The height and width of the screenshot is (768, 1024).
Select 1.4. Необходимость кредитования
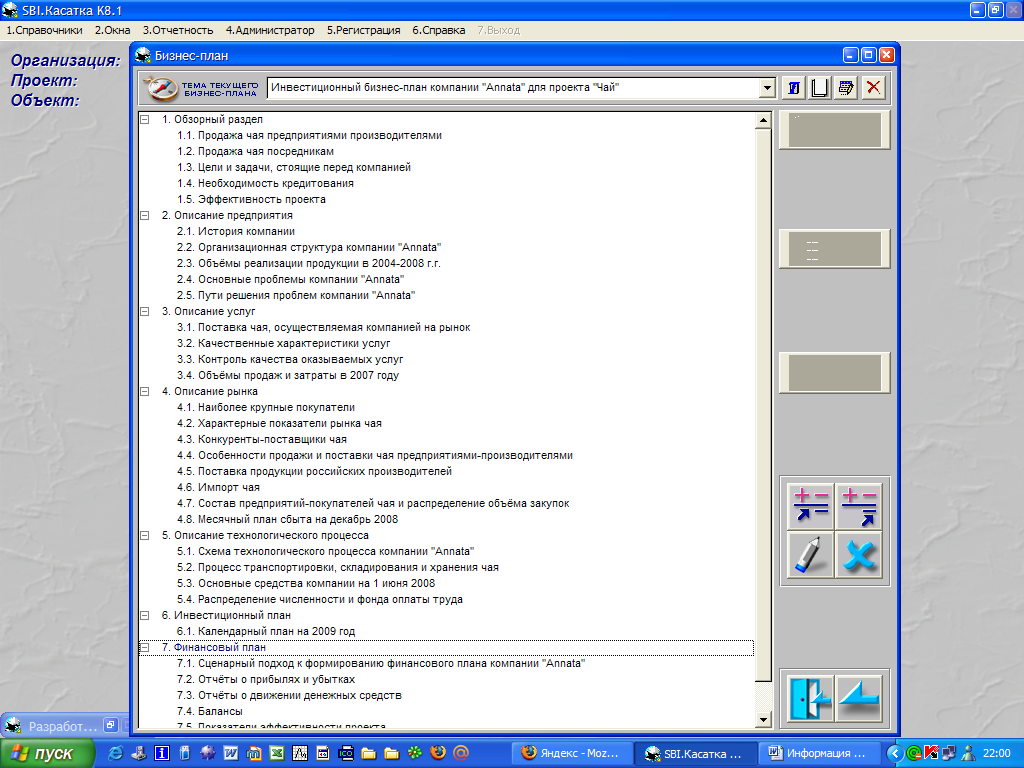tap(265, 184)
